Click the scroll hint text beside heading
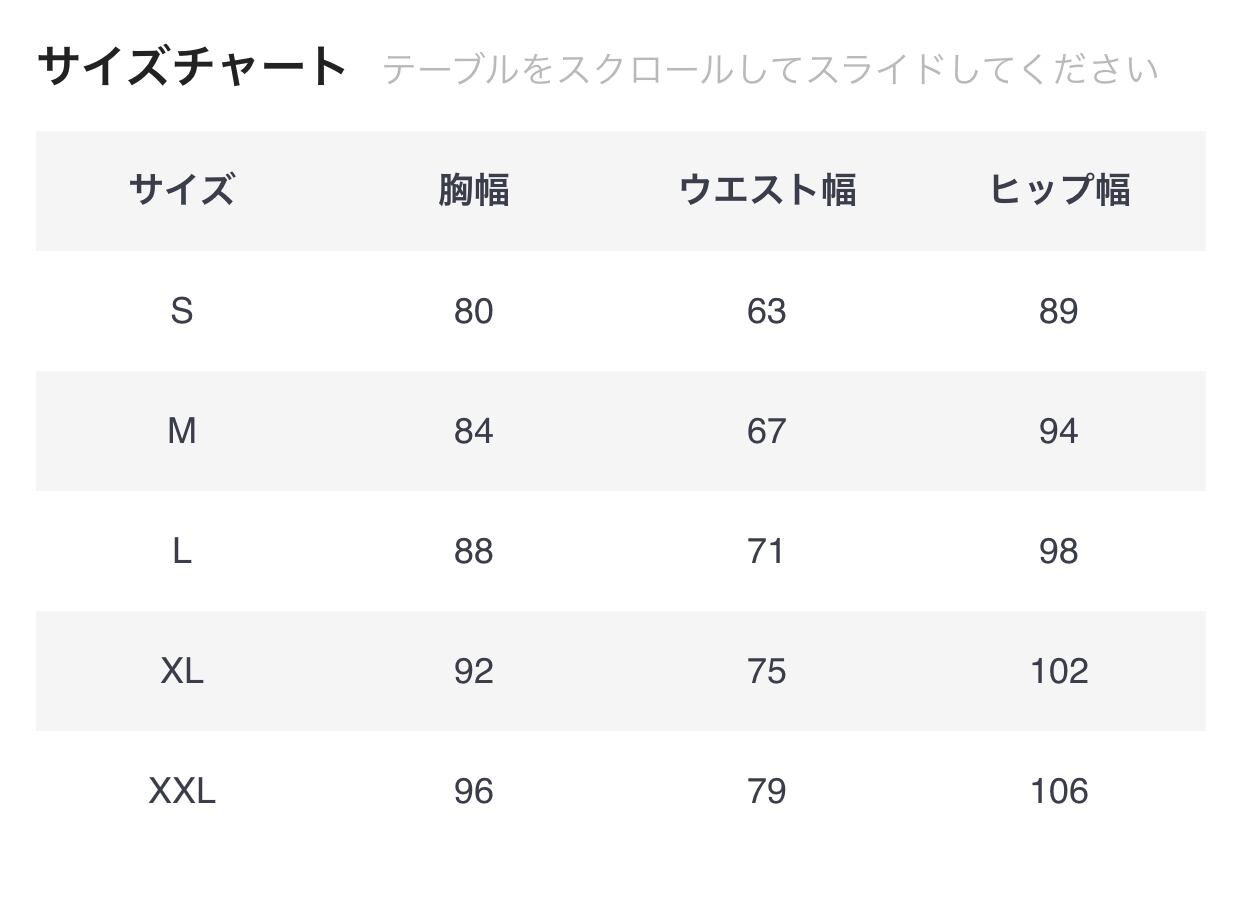The width and height of the screenshot is (1242, 919). [770, 70]
